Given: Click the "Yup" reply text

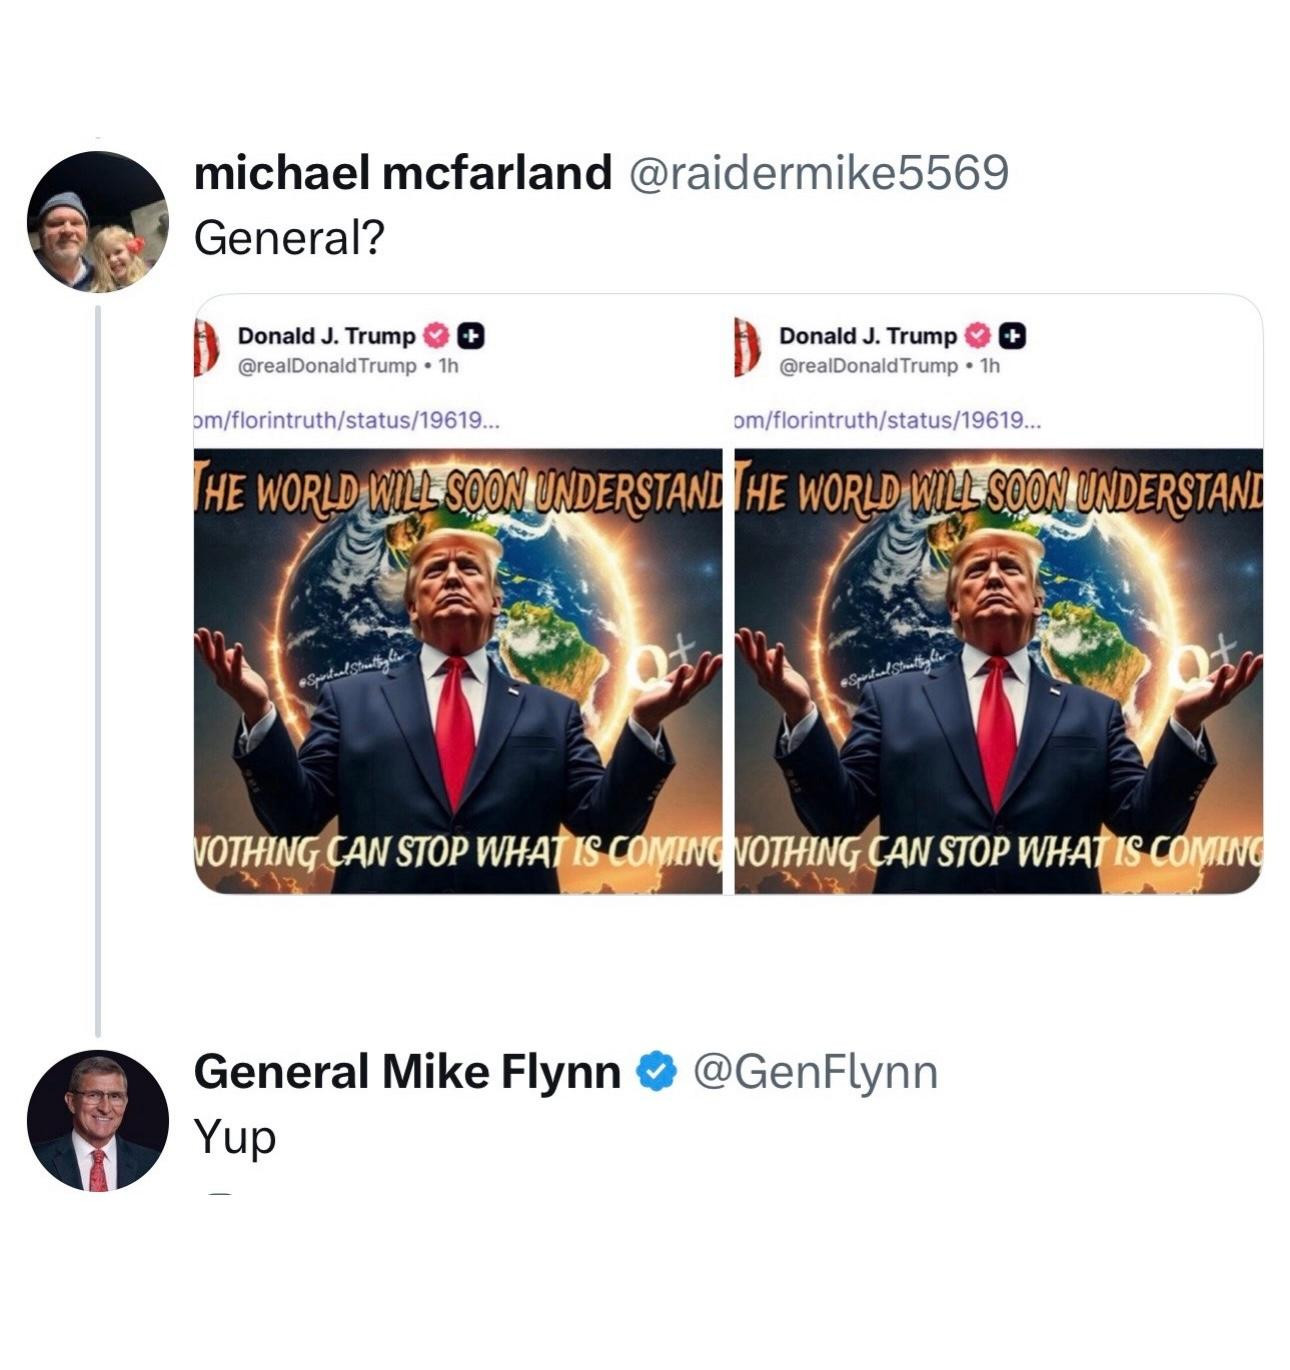Looking at the screenshot, I should point(234,1137).
